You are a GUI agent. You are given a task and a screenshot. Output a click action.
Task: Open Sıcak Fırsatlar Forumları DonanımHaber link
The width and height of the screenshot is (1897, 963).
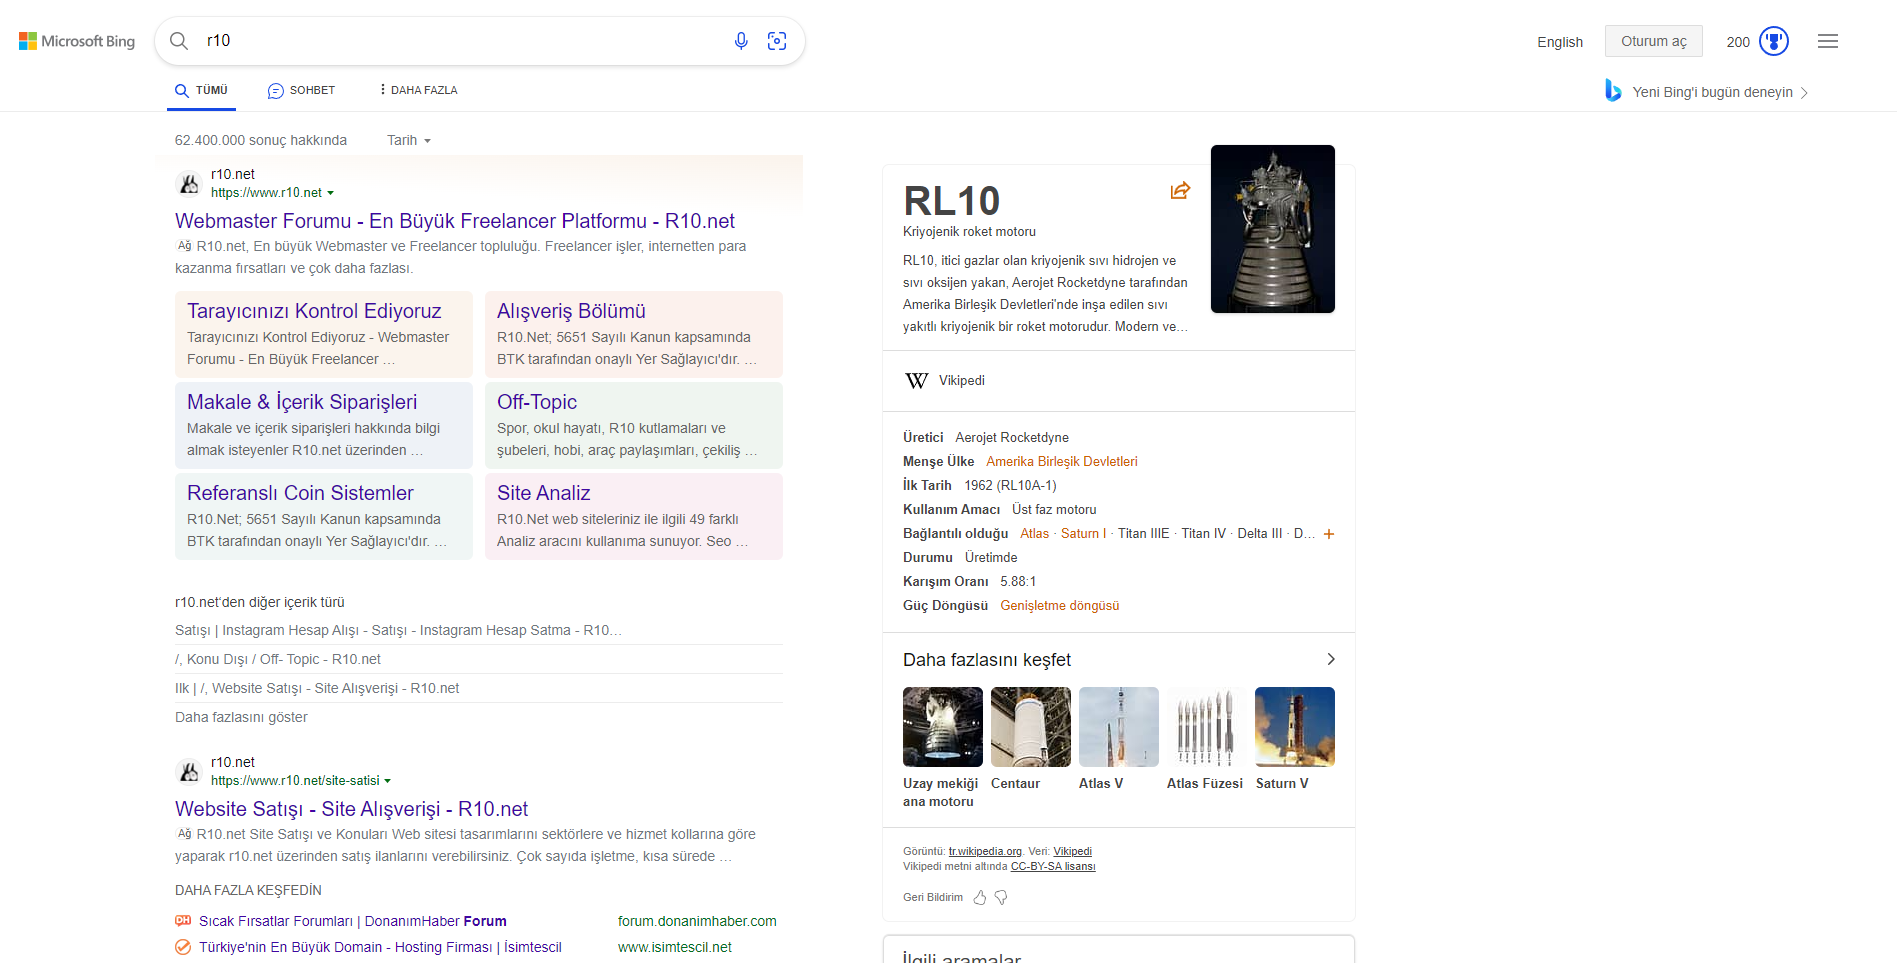click(x=353, y=921)
